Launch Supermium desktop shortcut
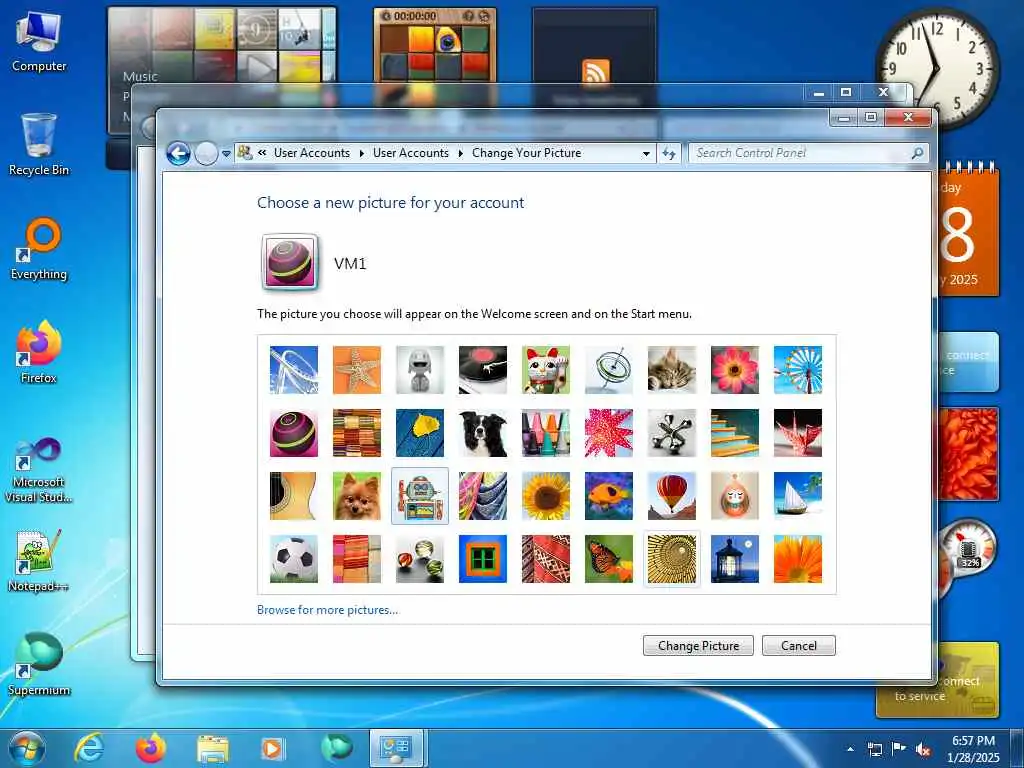Screen dimensions: 1024x768 click(x=39, y=664)
